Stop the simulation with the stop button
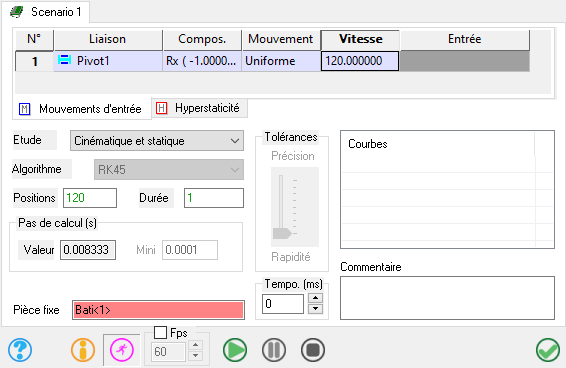 point(313,350)
